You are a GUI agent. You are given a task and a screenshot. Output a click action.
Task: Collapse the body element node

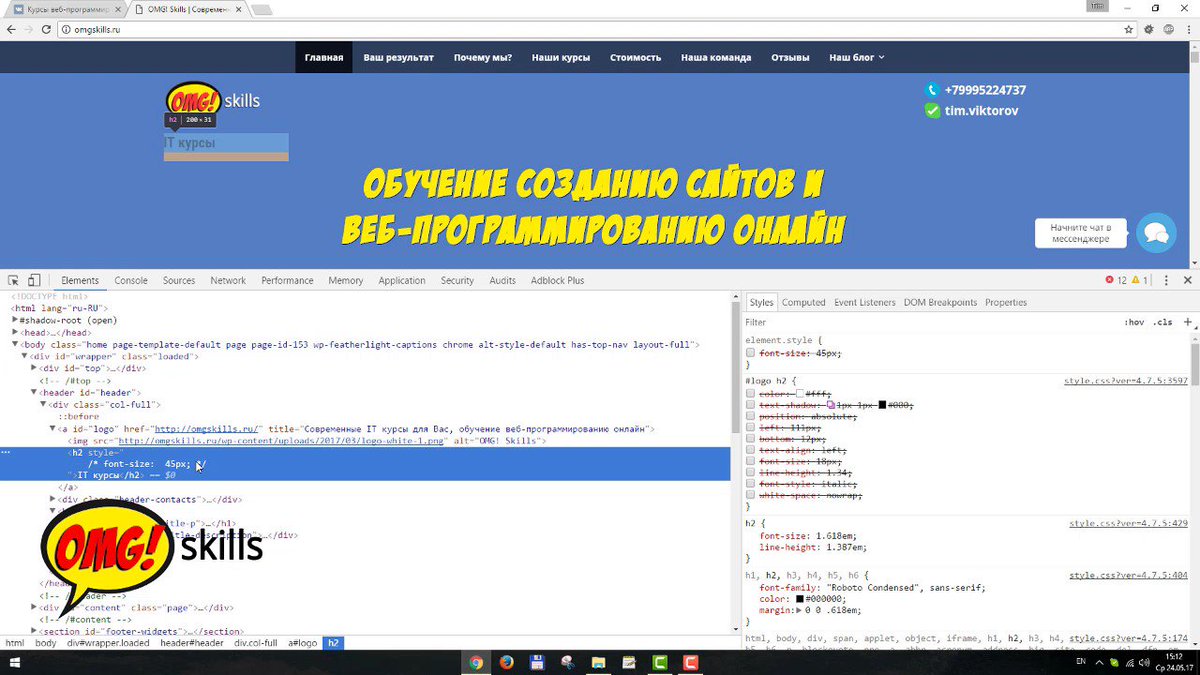tap(15, 345)
